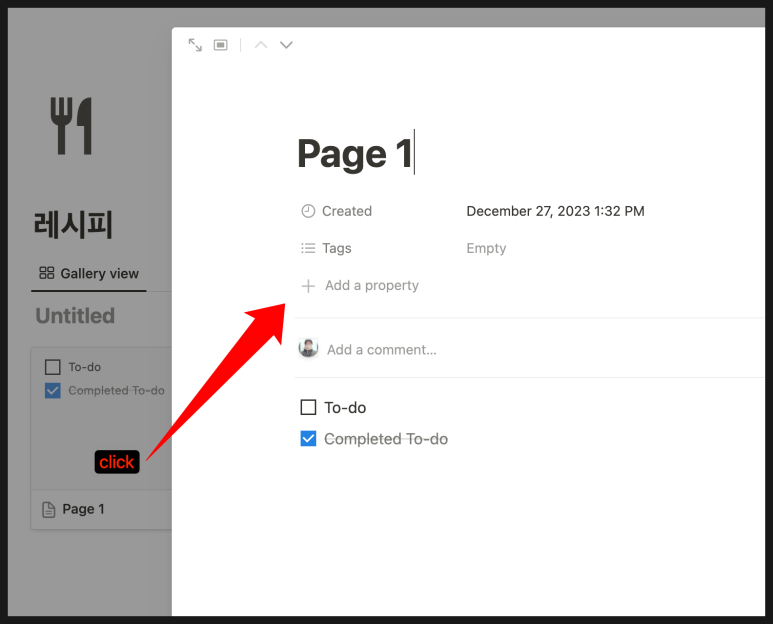Switch to the Gallery view tab
Viewport: 773px width, 624px height.
(x=89, y=274)
